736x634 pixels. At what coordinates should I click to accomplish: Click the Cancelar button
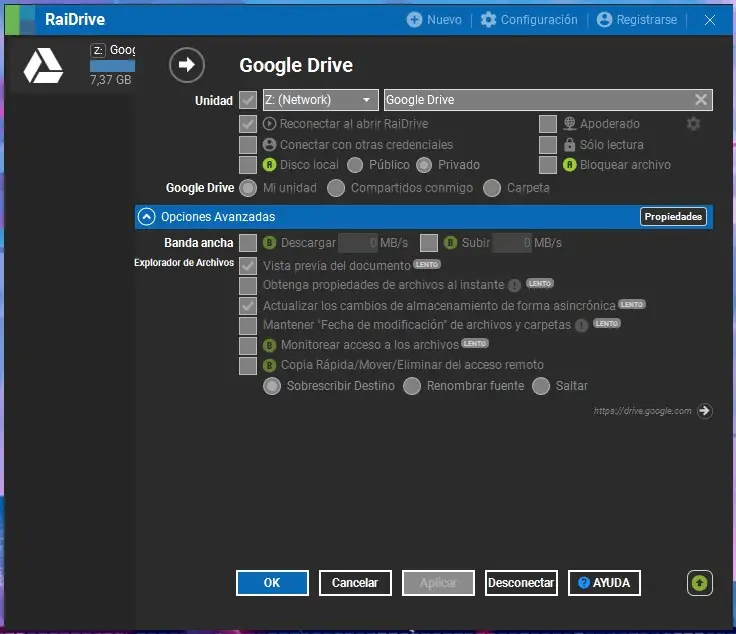click(x=355, y=583)
